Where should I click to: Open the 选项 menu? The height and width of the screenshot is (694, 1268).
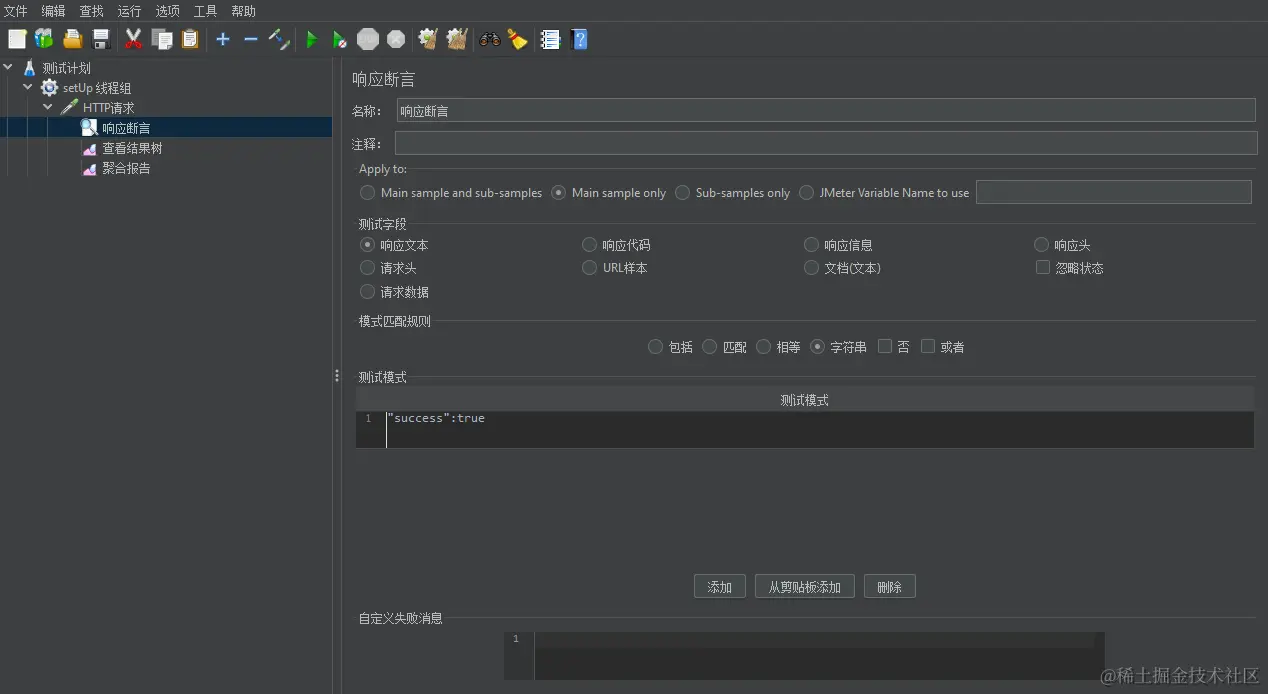[x=166, y=11]
